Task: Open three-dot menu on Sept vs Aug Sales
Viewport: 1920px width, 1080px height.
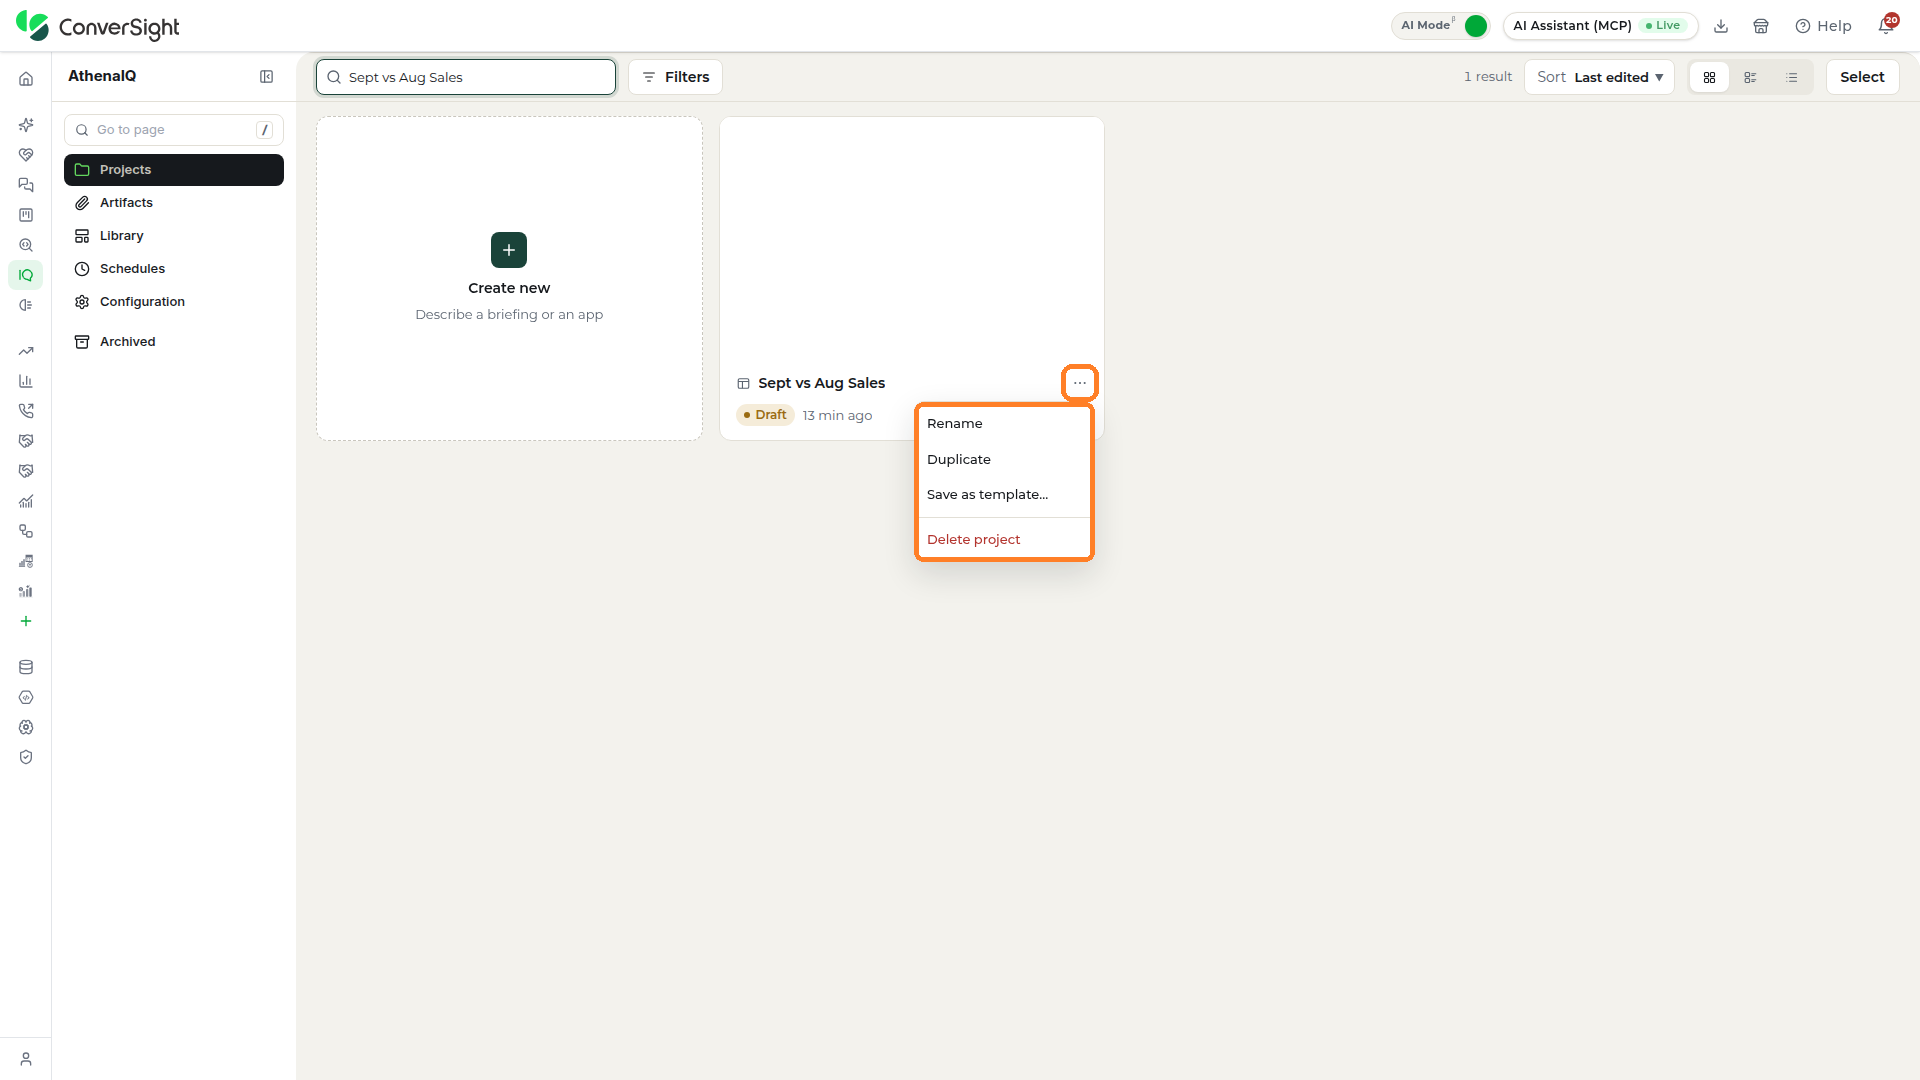Action: pyautogui.click(x=1080, y=383)
